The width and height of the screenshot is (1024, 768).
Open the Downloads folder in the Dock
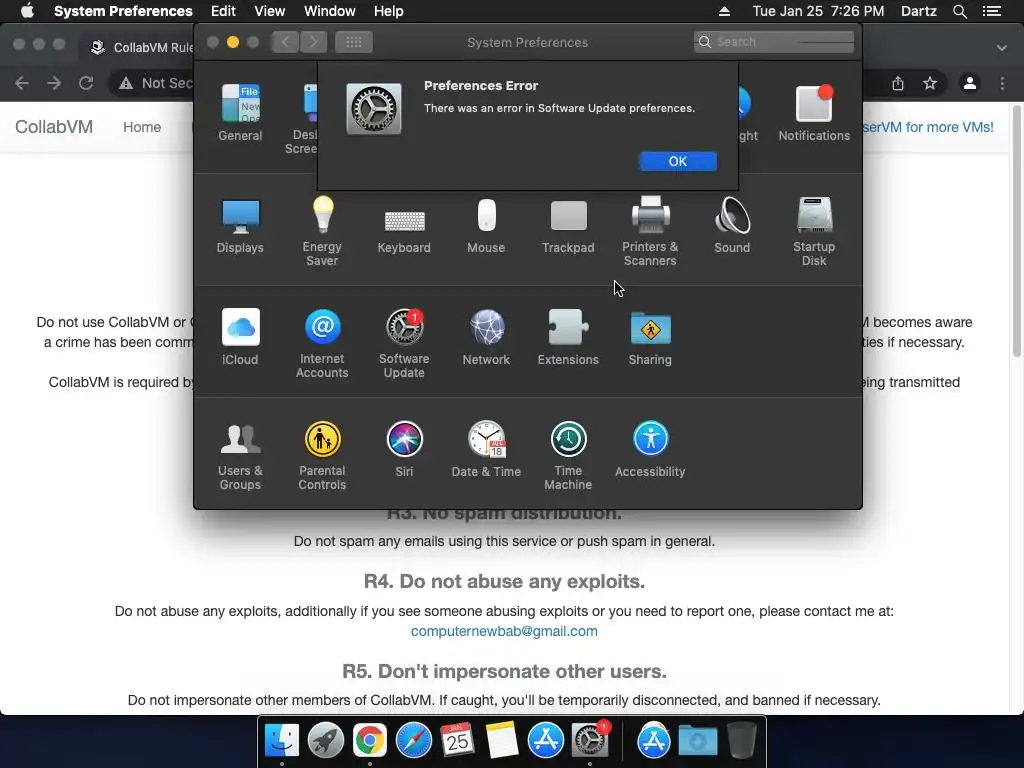coord(697,741)
